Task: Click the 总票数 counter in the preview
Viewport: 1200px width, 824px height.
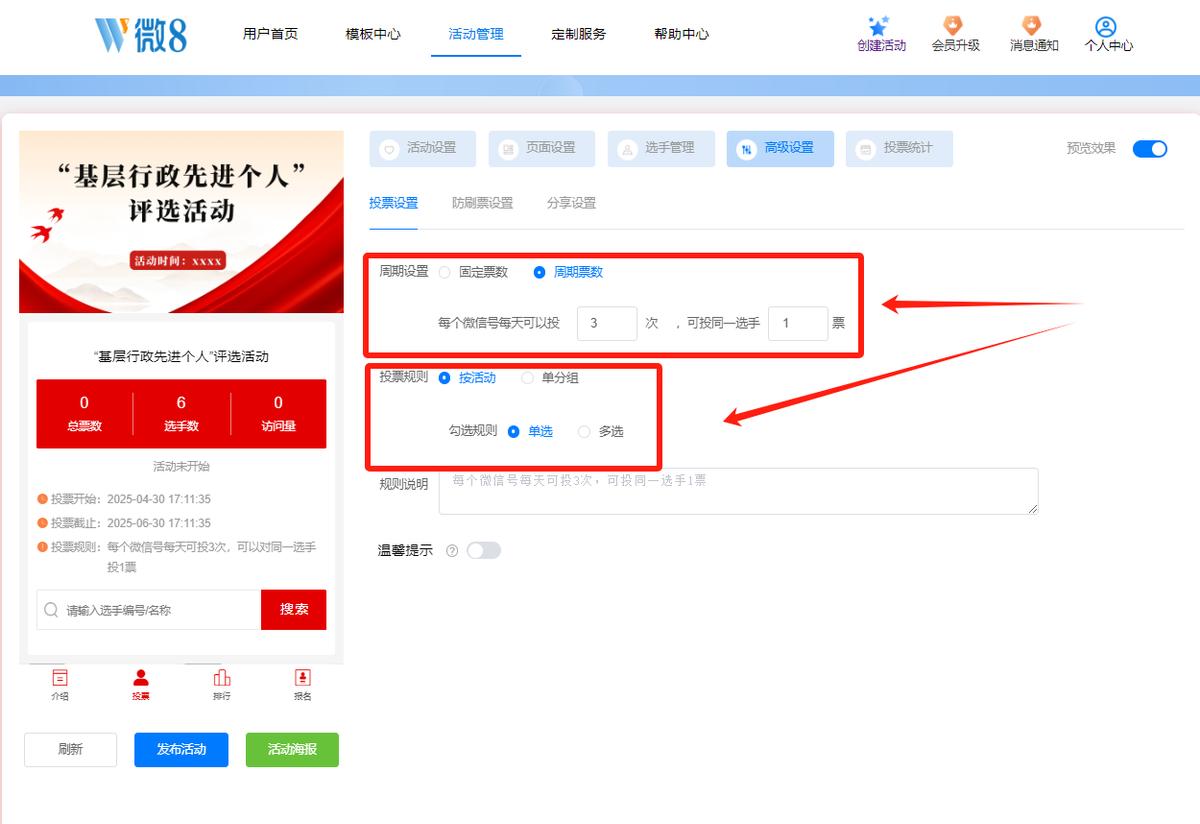Action: 84,414
